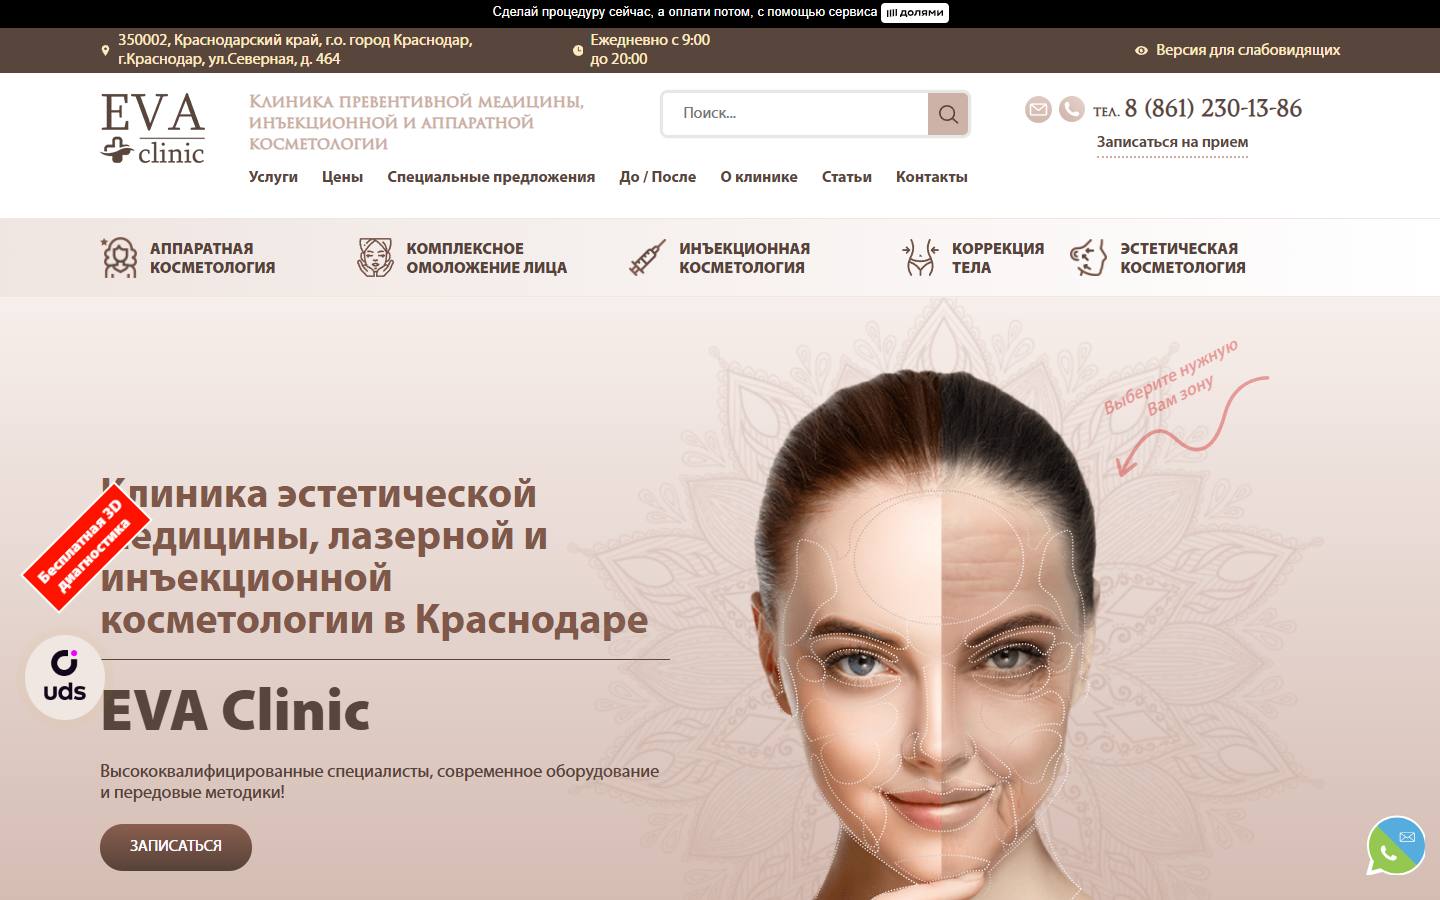Open the Контакты menu item
The image size is (1440, 900).
932,177
